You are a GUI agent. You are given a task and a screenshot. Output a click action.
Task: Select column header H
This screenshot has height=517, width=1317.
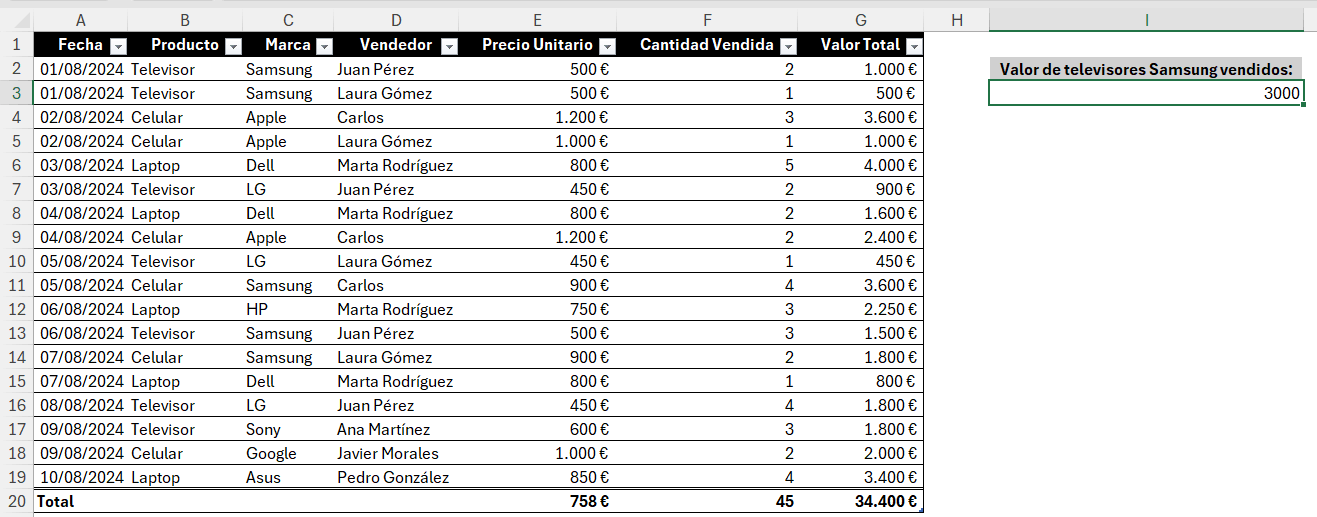tap(956, 20)
